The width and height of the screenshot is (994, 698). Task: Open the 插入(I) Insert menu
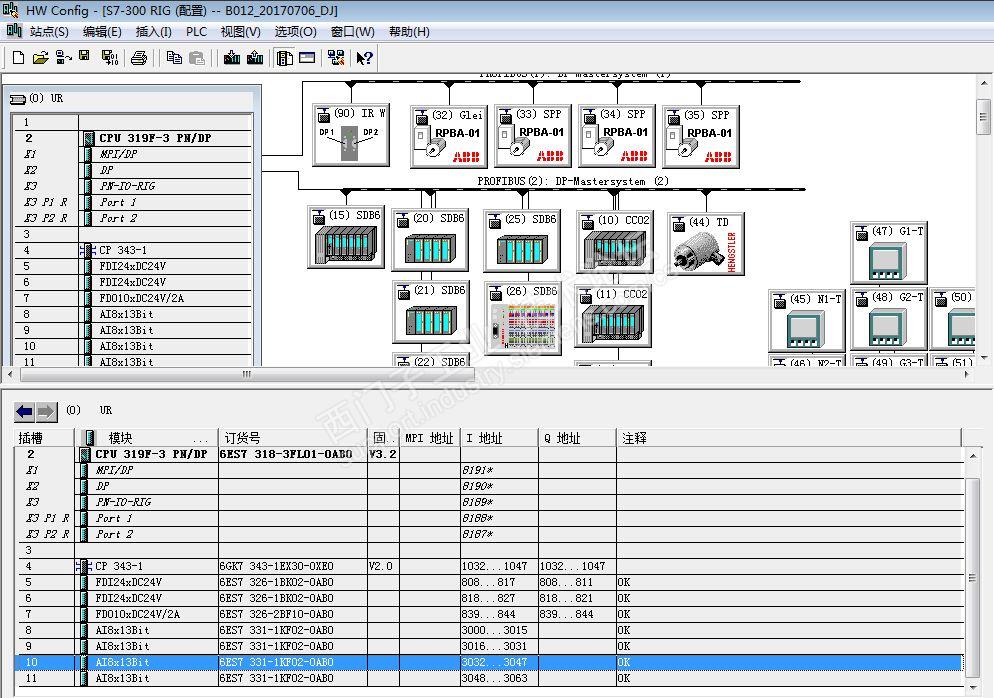coord(153,32)
